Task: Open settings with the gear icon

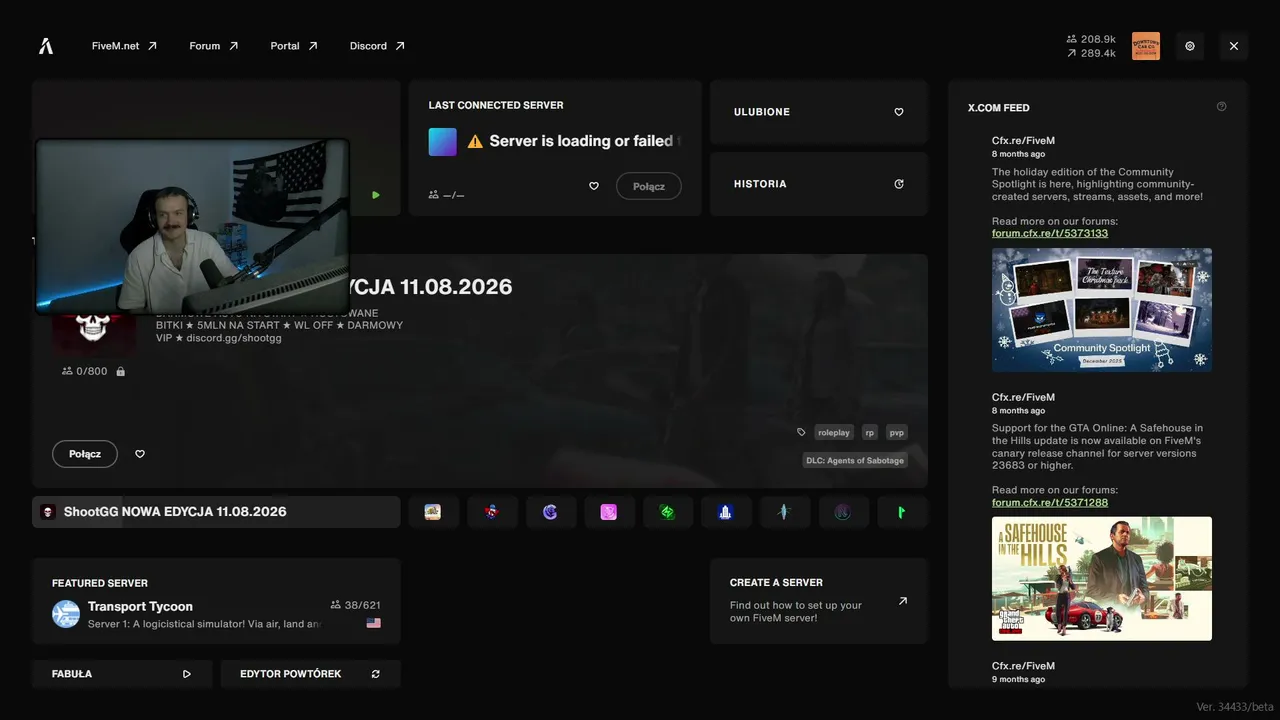Action: [x=1190, y=46]
